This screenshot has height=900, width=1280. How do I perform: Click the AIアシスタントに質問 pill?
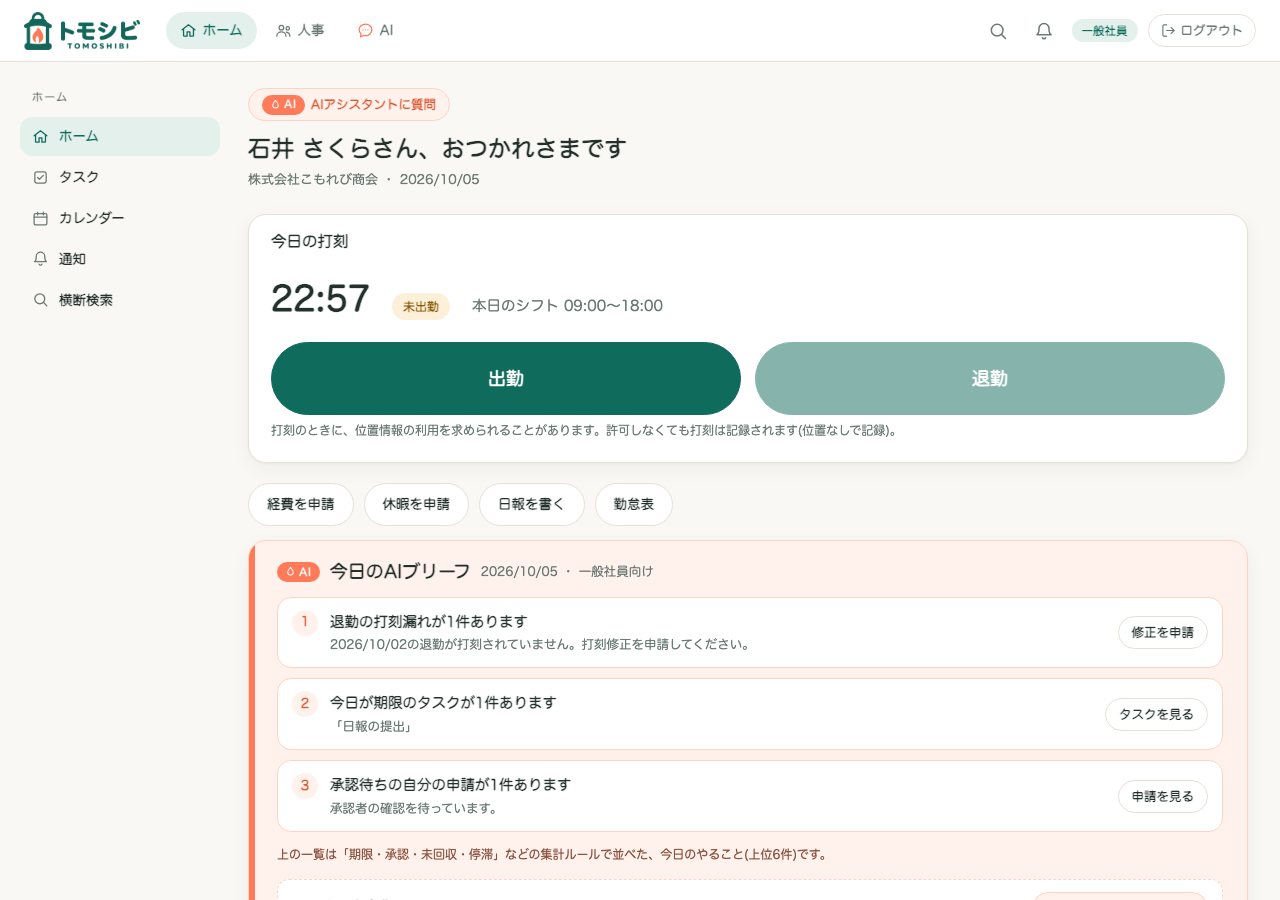(x=349, y=104)
